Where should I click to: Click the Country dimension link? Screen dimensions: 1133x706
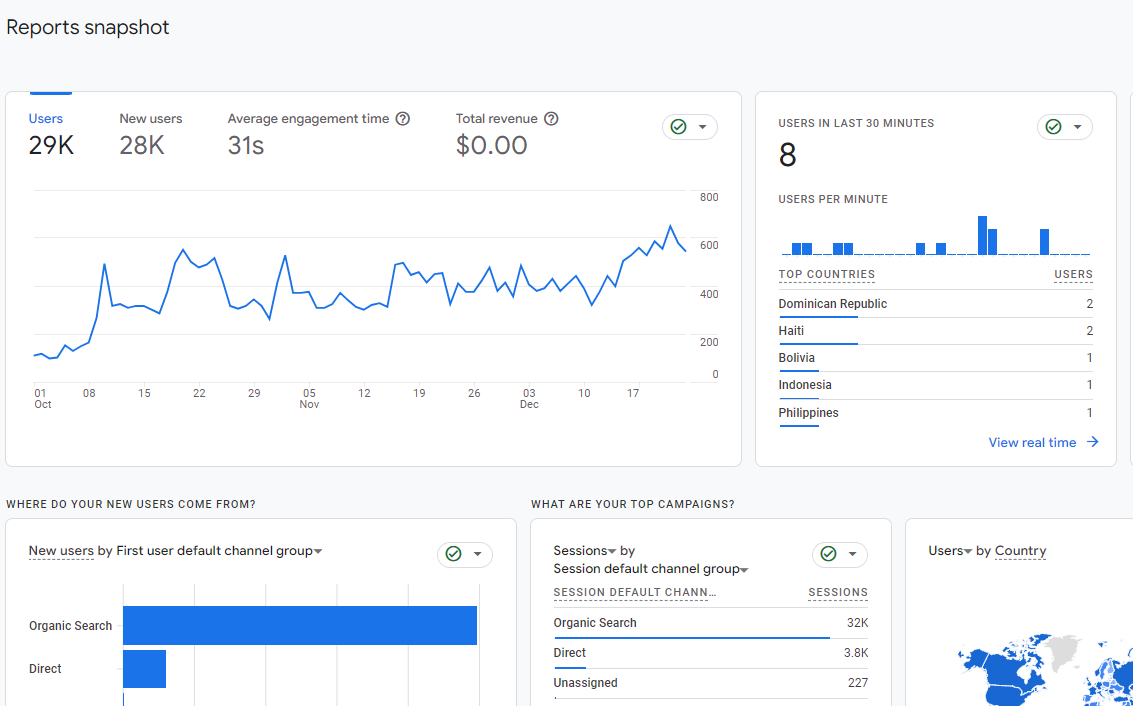[1020, 551]
